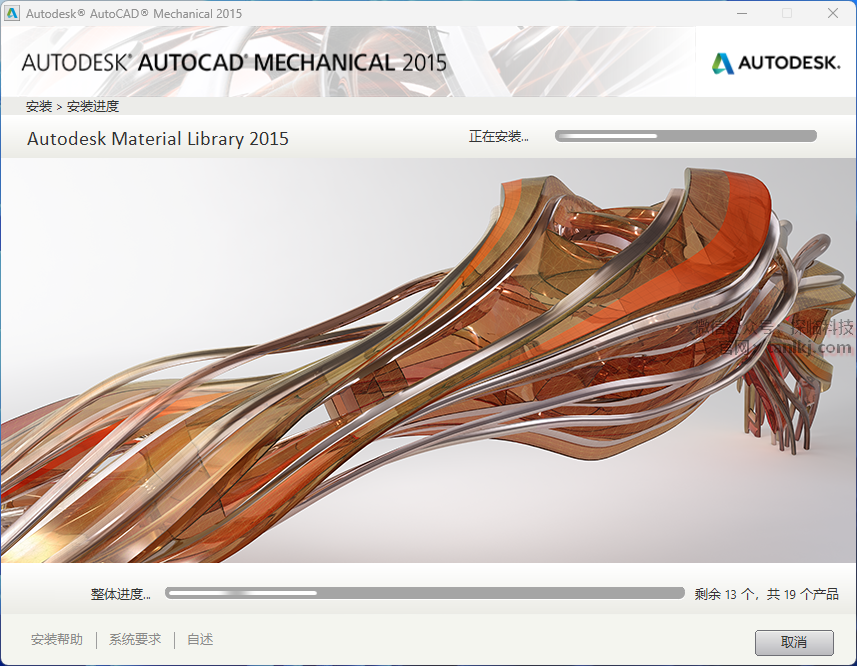Image resolution: width=857 pixels, height=666 pixels.
Task: Click the AUTOCAD MECHANICAL 2015 banner title
Action: [234, 62]
